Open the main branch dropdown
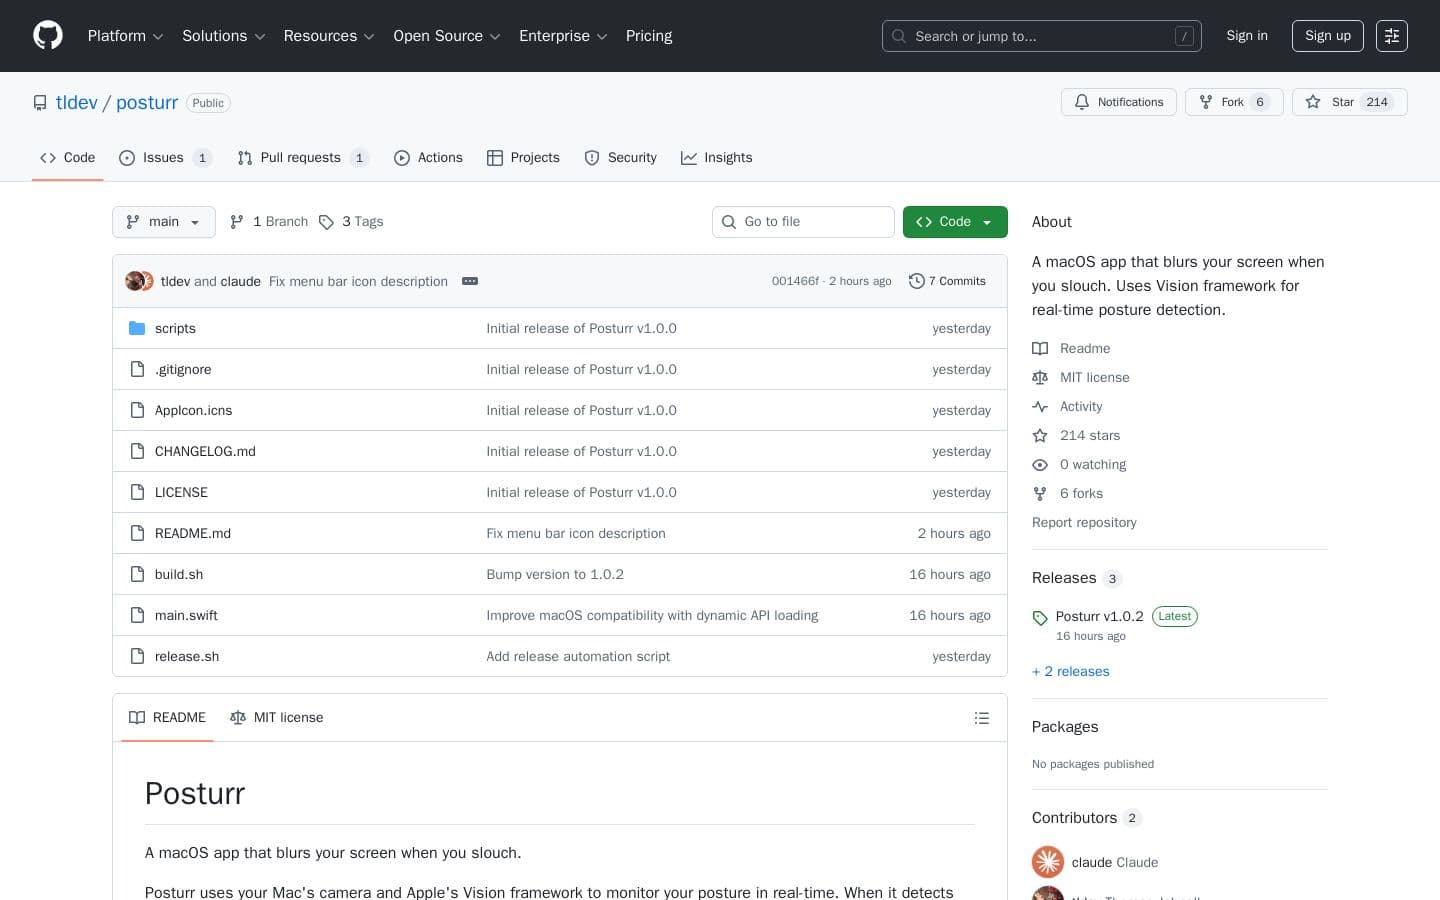Image resolution: width=1440 pixels, height=900 pixels. click(164, 222)
